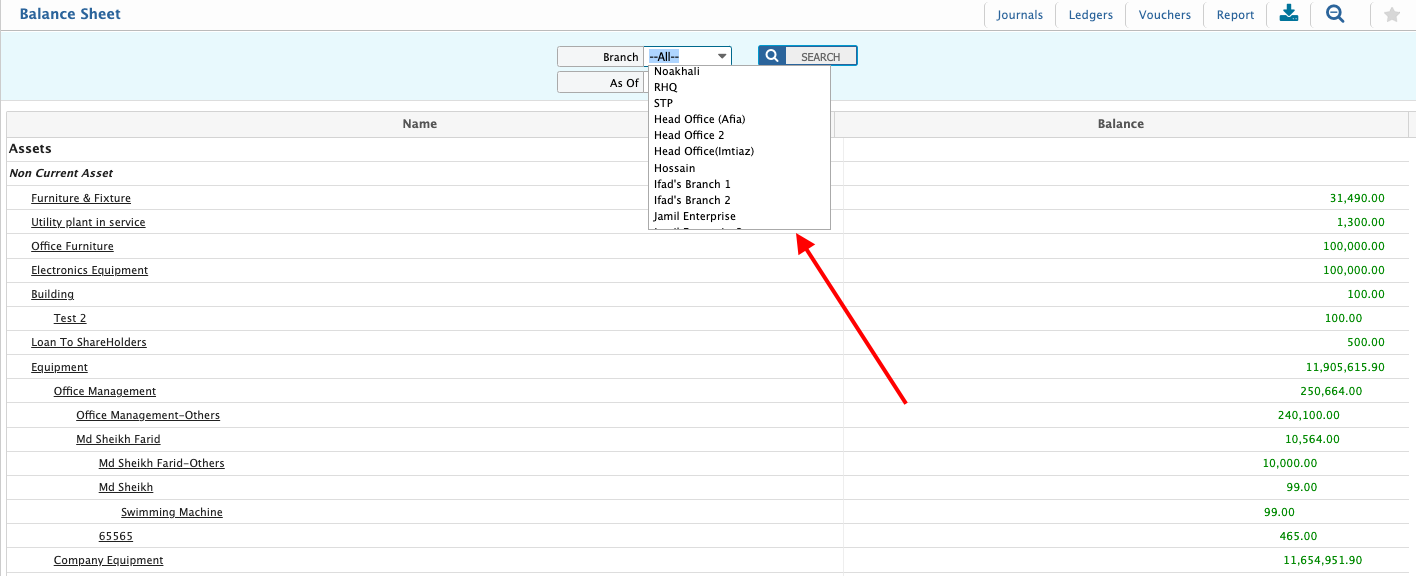Open the Branch dropdown arrow

click(722, 56)
